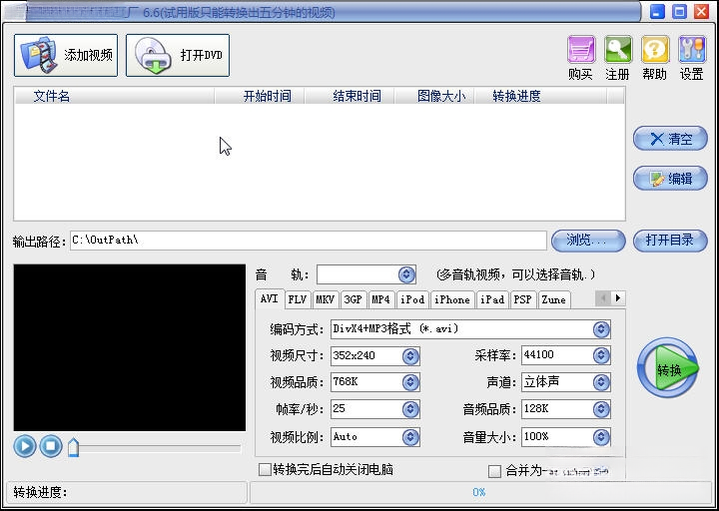Minimize the converter window
Screen dimensions: 719x511
click(658, 11)
